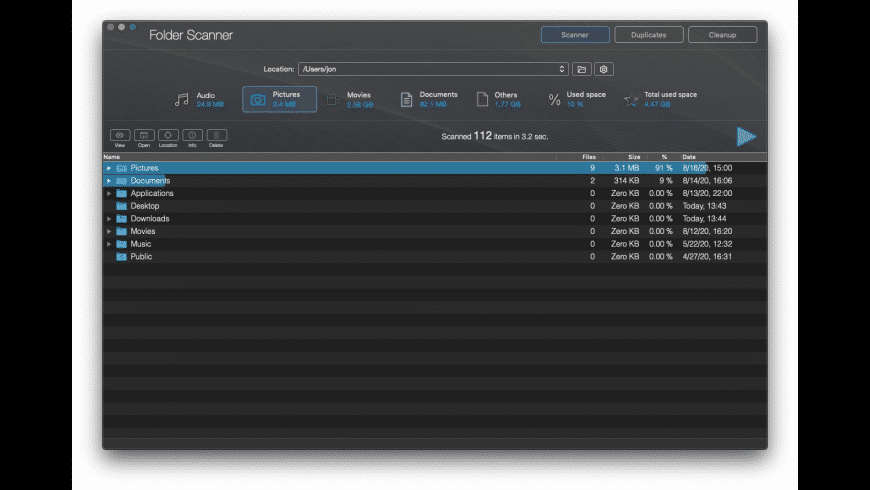
Task: Click the View eye icon in toolbar
Action: coord(120,135)
